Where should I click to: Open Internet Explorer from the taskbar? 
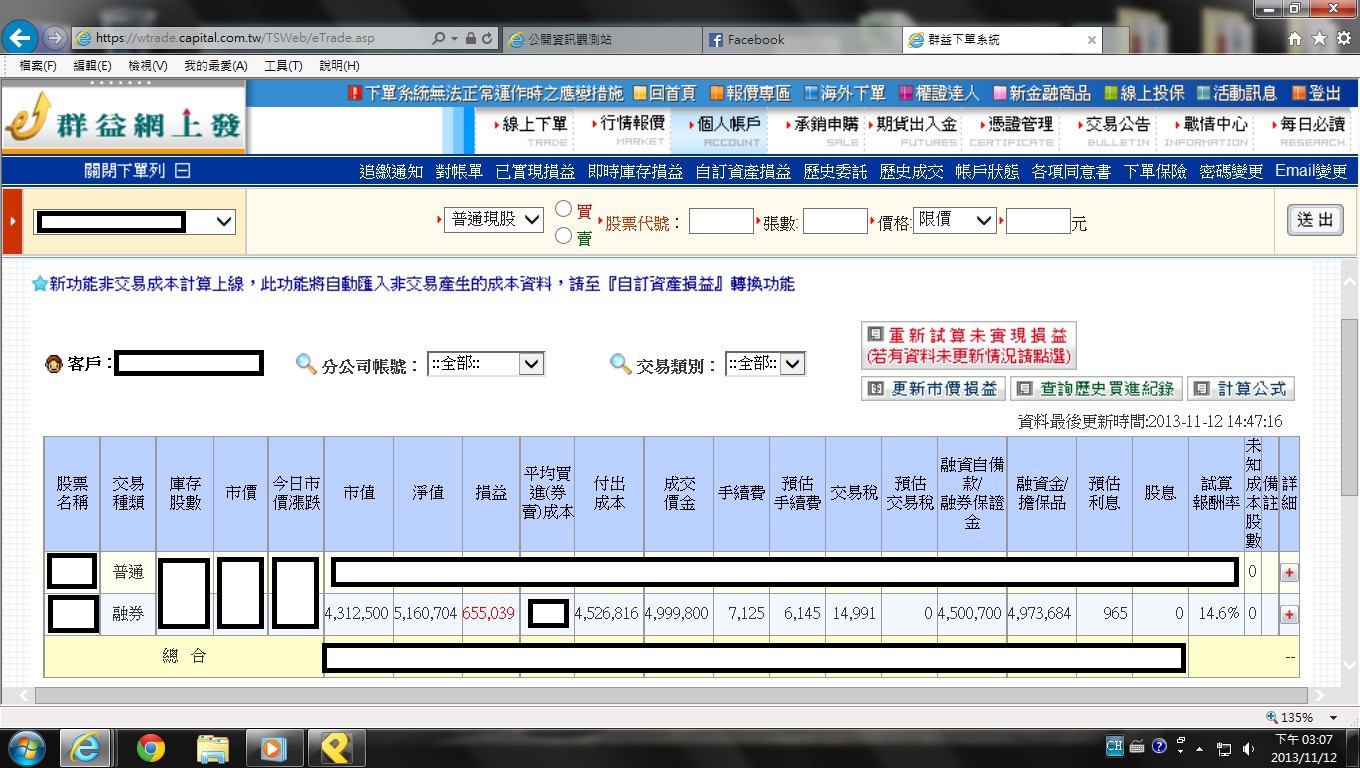click(x=85, y=748)
